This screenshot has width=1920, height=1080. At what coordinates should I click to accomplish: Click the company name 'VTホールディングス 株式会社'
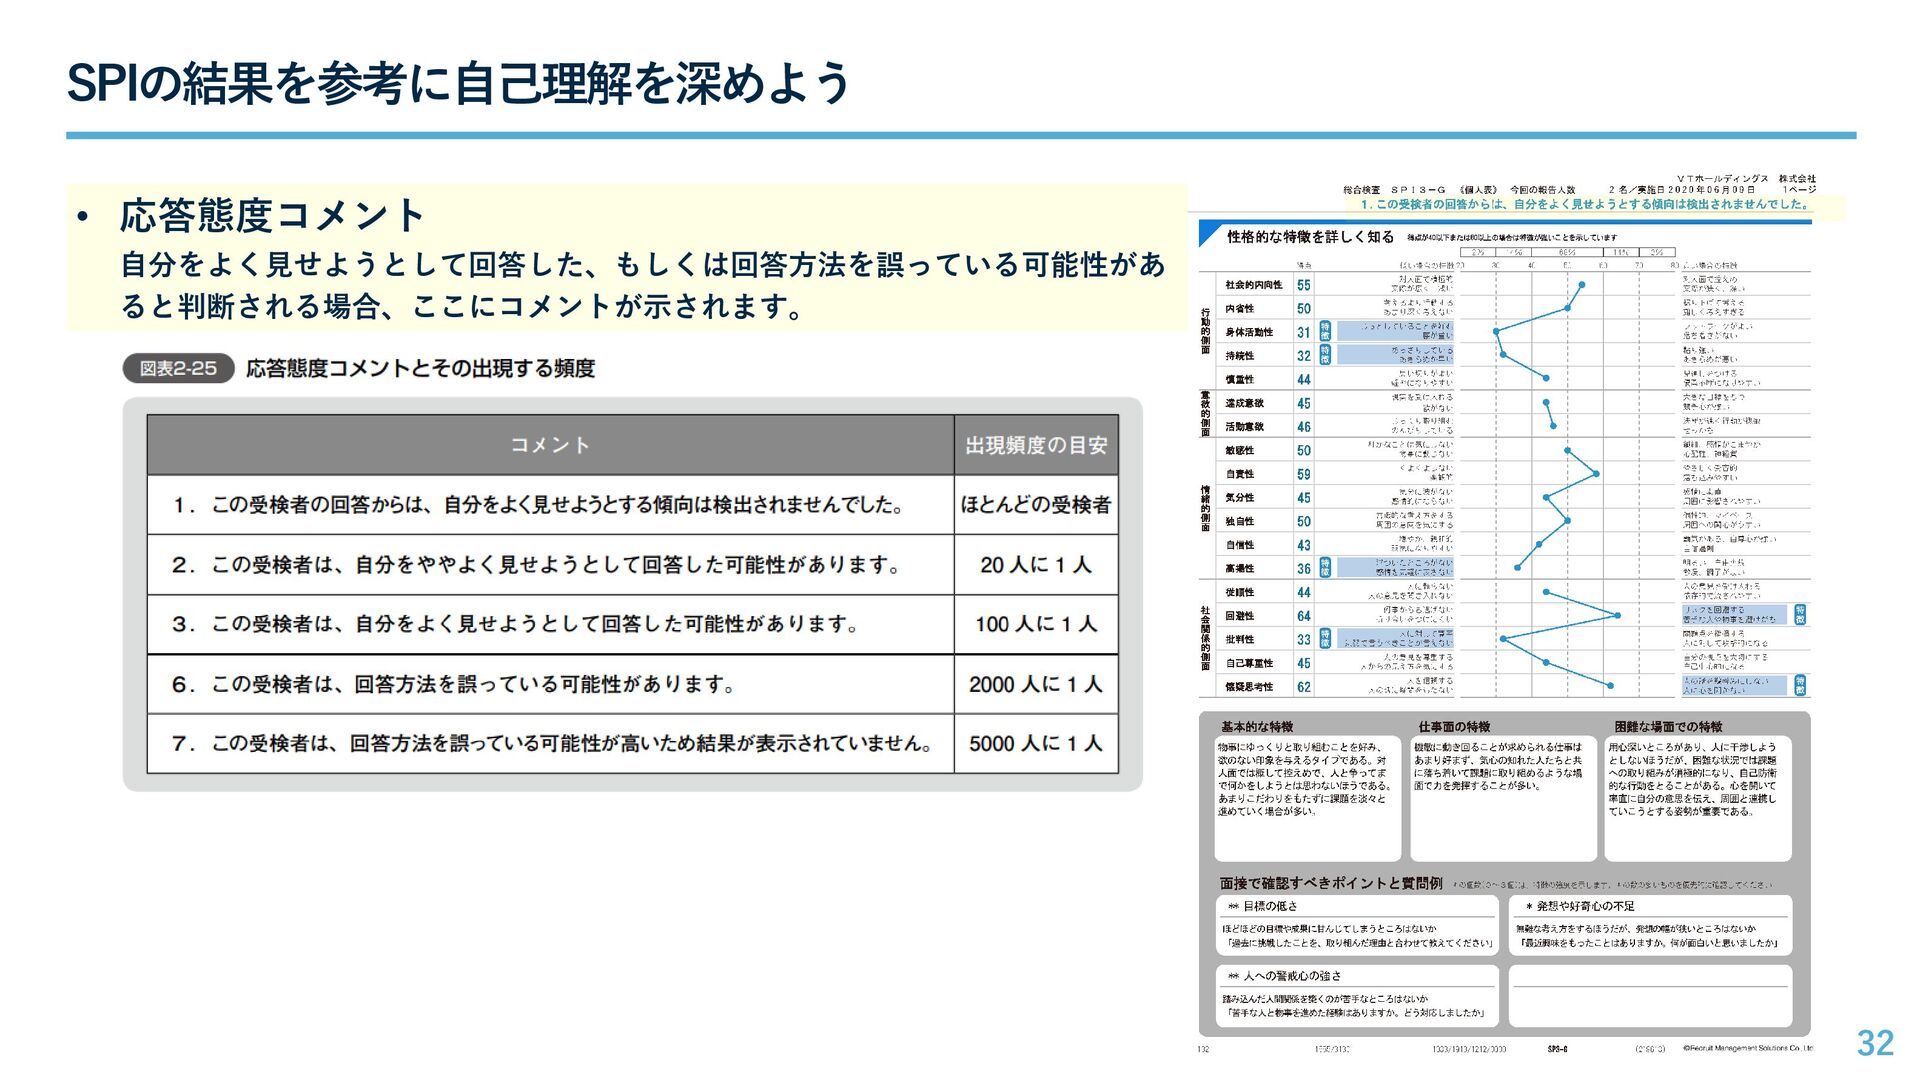click(1746, 179)
